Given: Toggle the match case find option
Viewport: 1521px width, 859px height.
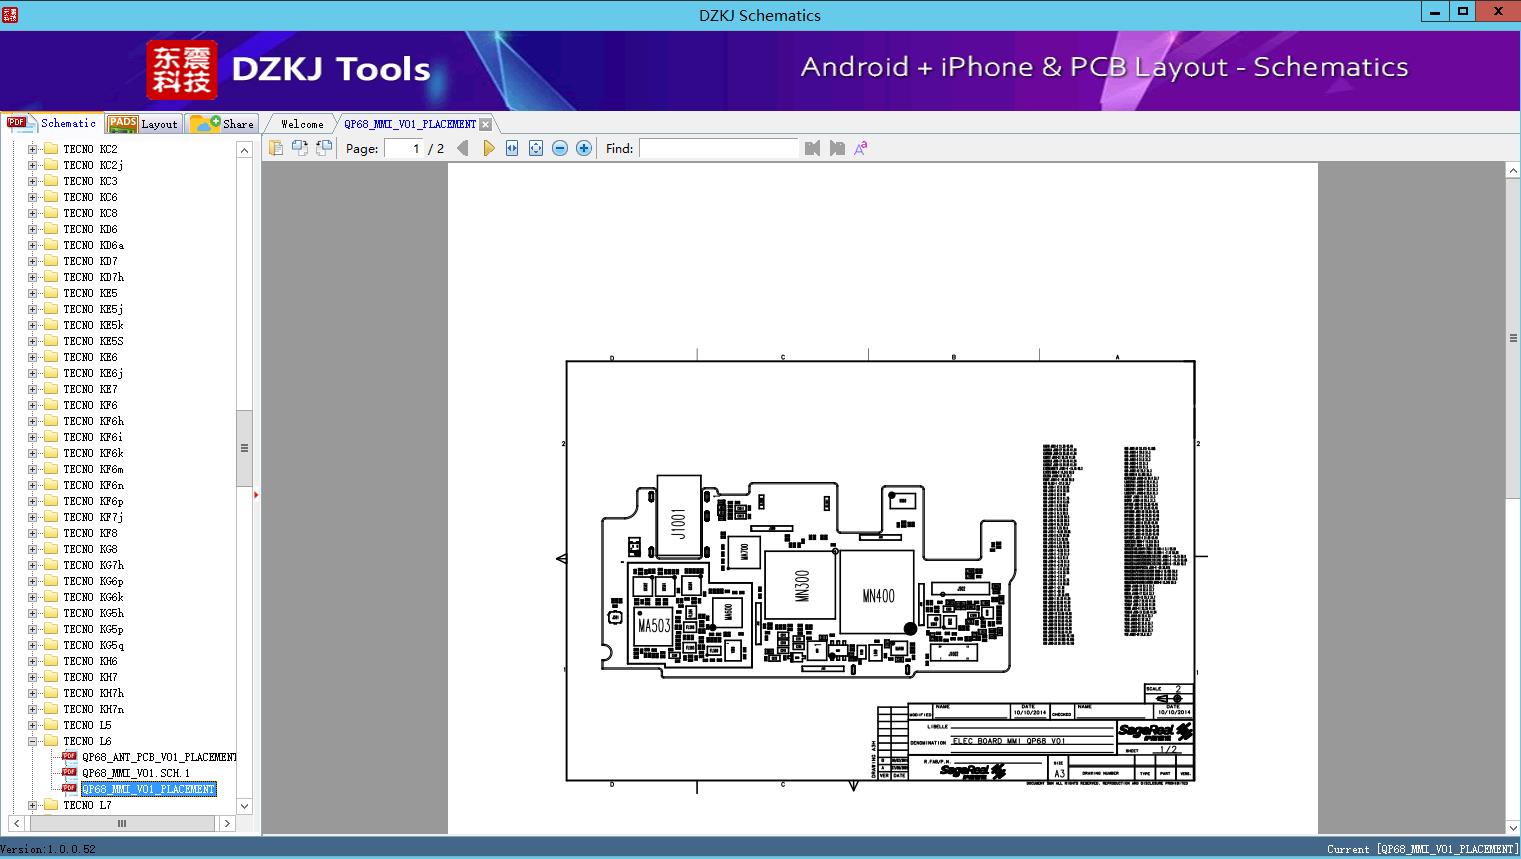Looking at the screenshot, I should [x=860, y=148].
